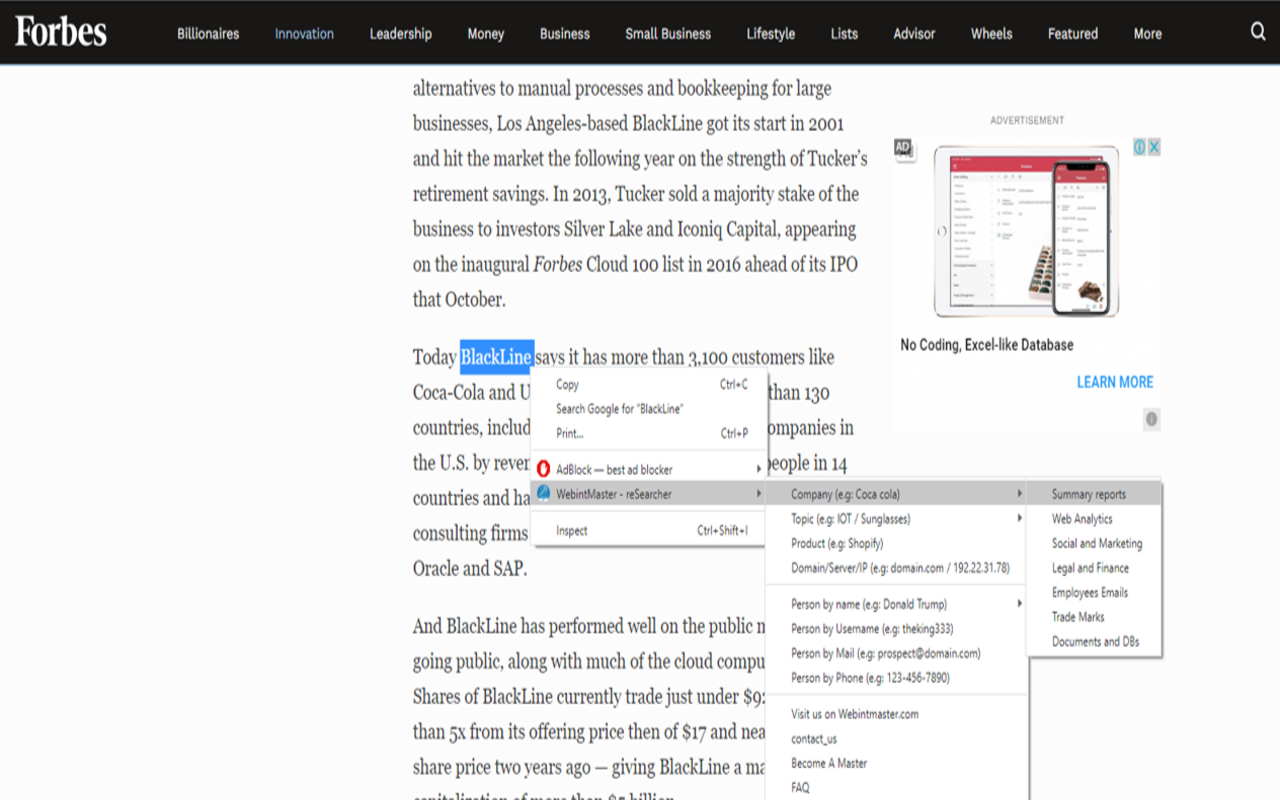
Task: Choose Documents and DBs submenu item
Action: coord(1095,642)
